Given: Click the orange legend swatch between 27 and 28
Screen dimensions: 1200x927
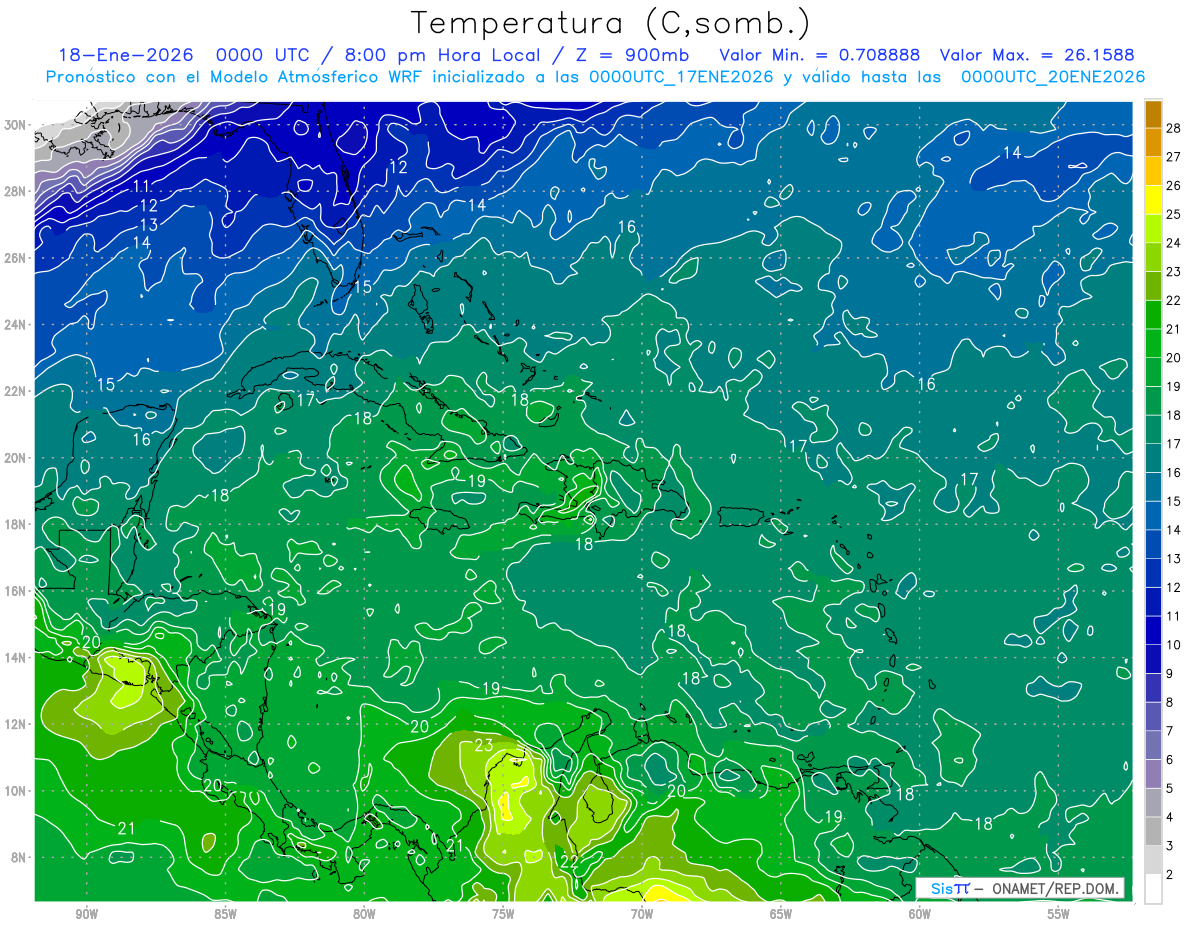Looking at the screenshot, I should coord(1153,141).
